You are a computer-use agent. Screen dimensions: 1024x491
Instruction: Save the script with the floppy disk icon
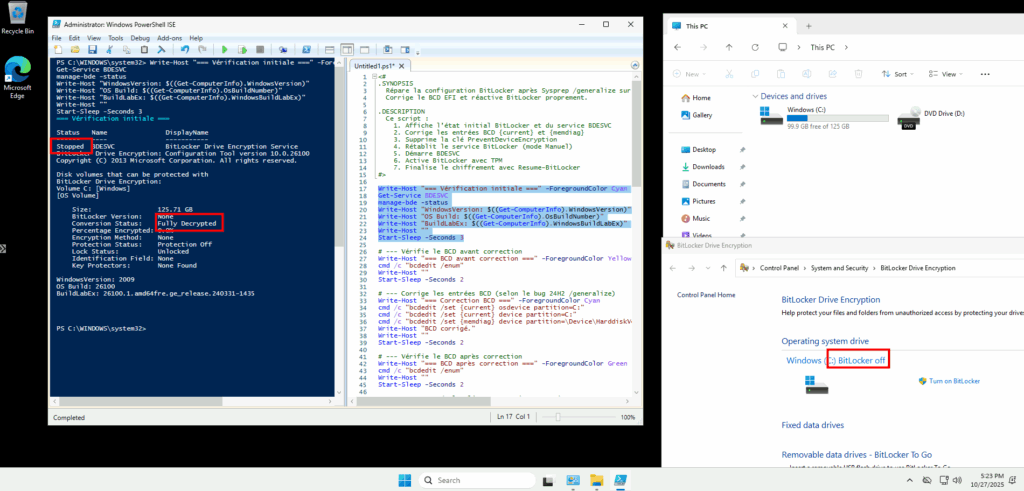[x=92, y=49]
